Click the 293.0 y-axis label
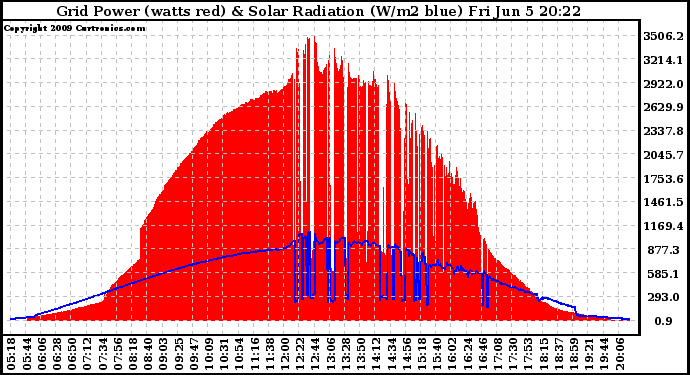The image size is (690, 375). pos(663,297)
